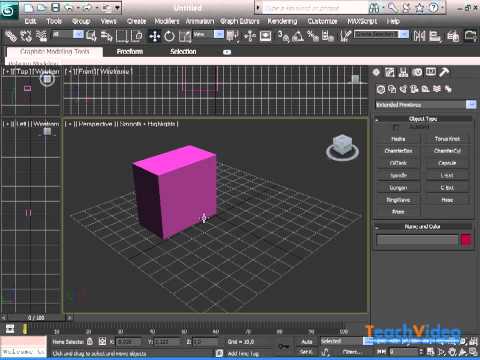
Task: Open the Edit menu
Action: 30,21
